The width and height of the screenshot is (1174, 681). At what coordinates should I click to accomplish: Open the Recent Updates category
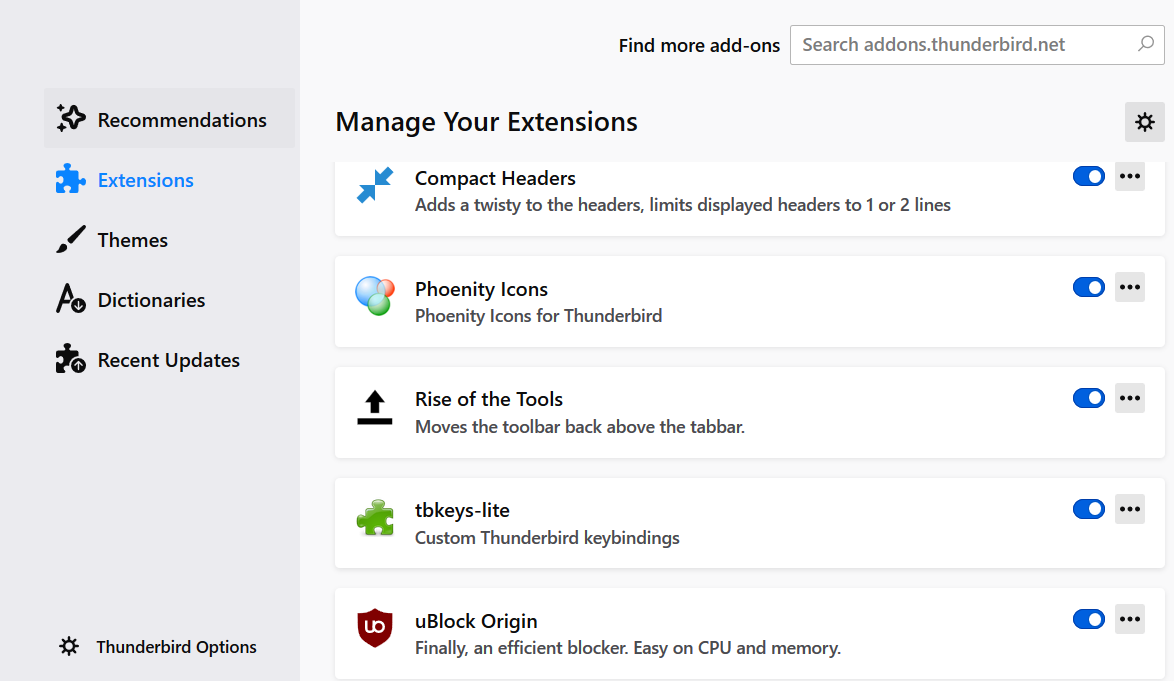point(168,360)
